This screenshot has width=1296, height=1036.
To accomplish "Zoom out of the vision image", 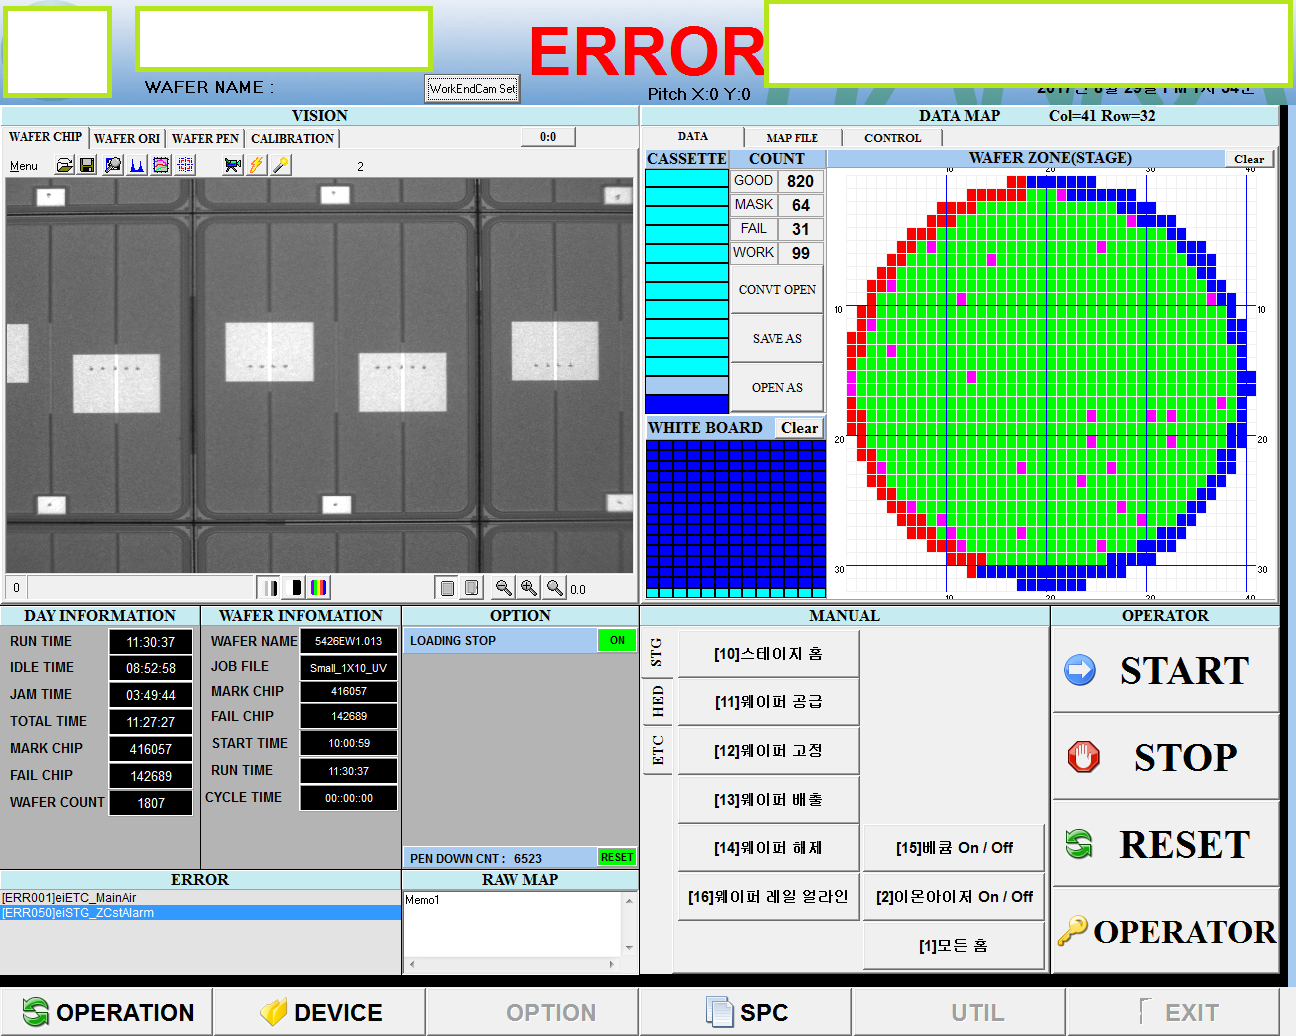I will click(x=504, y=588).
